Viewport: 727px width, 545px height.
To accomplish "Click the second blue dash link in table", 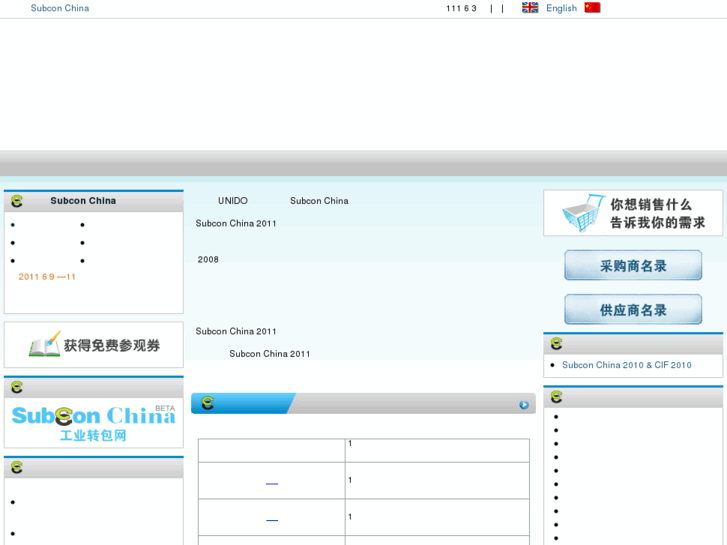I will (272, 520).
